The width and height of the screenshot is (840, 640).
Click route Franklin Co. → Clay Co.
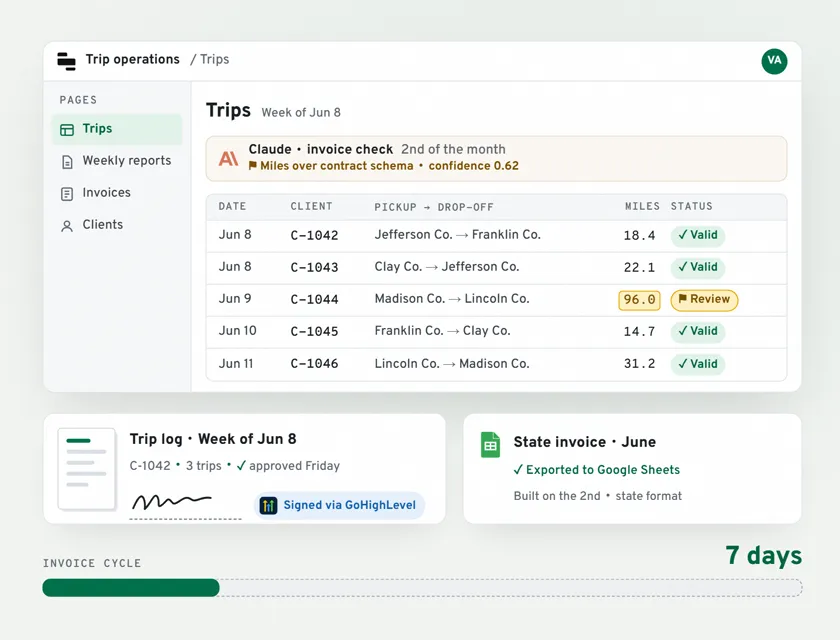coord(442,331)
